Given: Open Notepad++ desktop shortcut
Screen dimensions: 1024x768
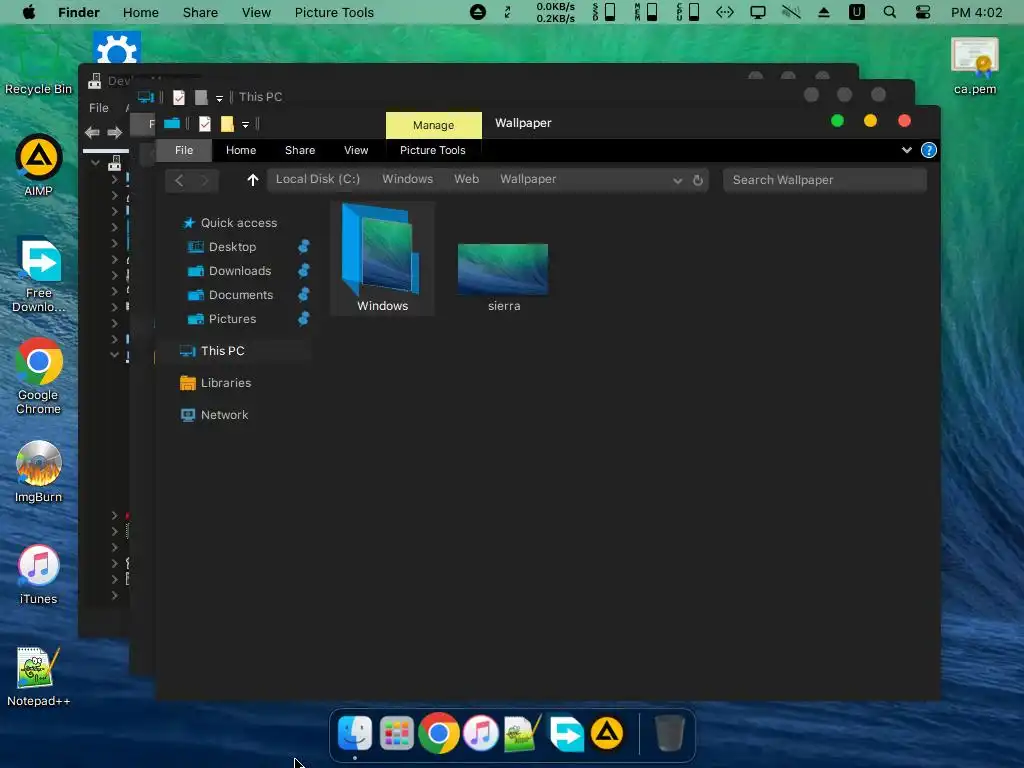Looking at the screenshot, I should tap(39, 677).
